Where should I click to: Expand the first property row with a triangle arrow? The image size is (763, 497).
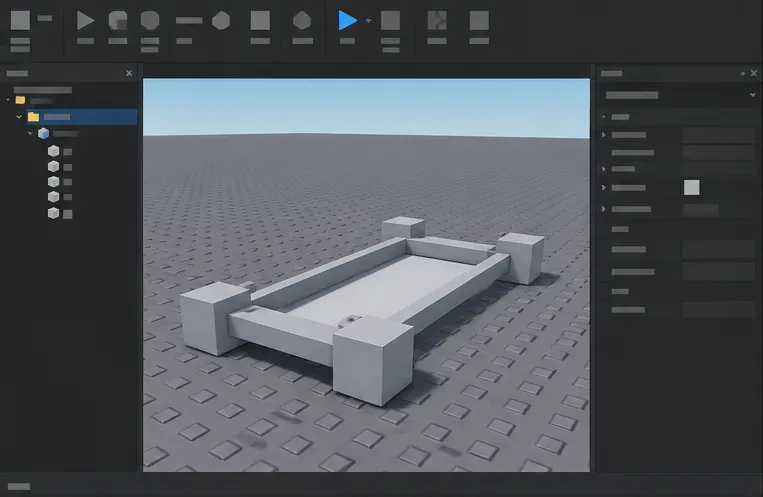point(603,134)
